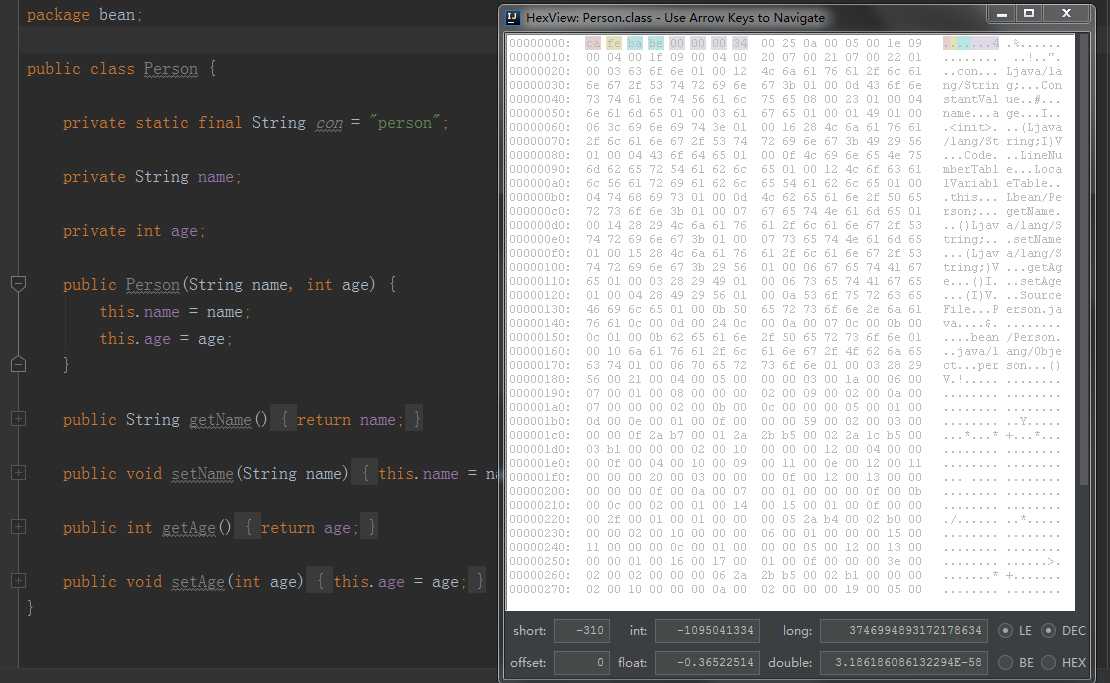Click the highlighted byte 'be'
Screen dimensions: 1110x683
pyautogui.click(x=656, y=44)
